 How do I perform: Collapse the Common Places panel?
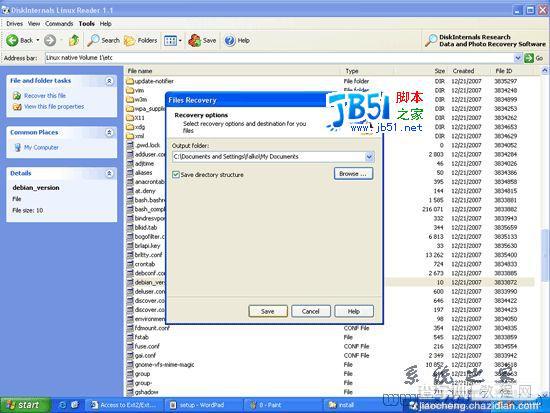click(109, 133)
